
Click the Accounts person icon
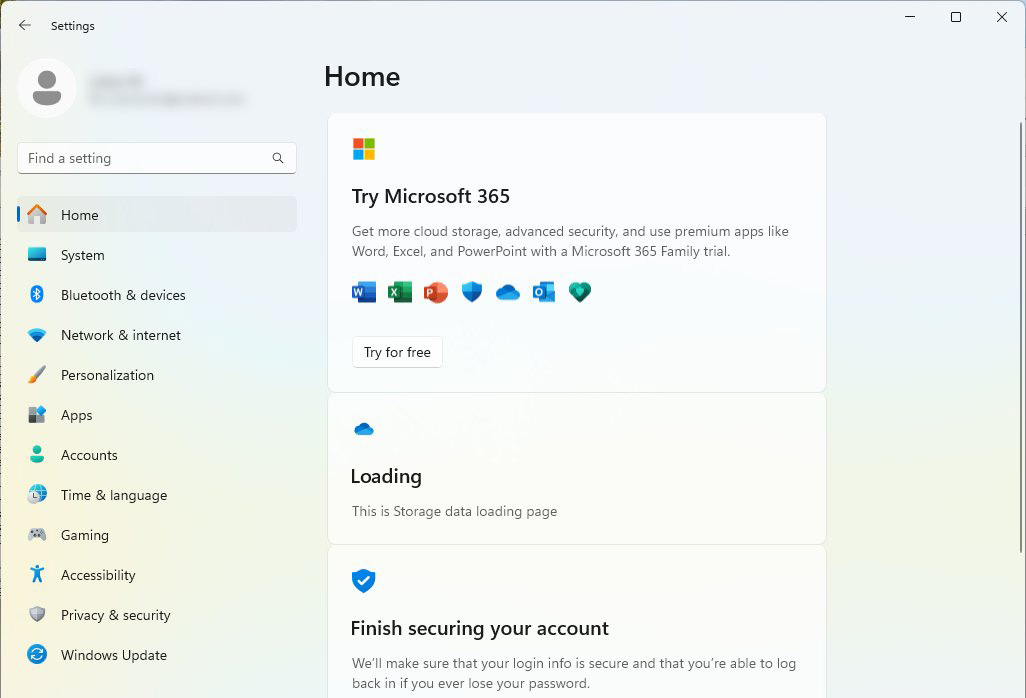37,455
